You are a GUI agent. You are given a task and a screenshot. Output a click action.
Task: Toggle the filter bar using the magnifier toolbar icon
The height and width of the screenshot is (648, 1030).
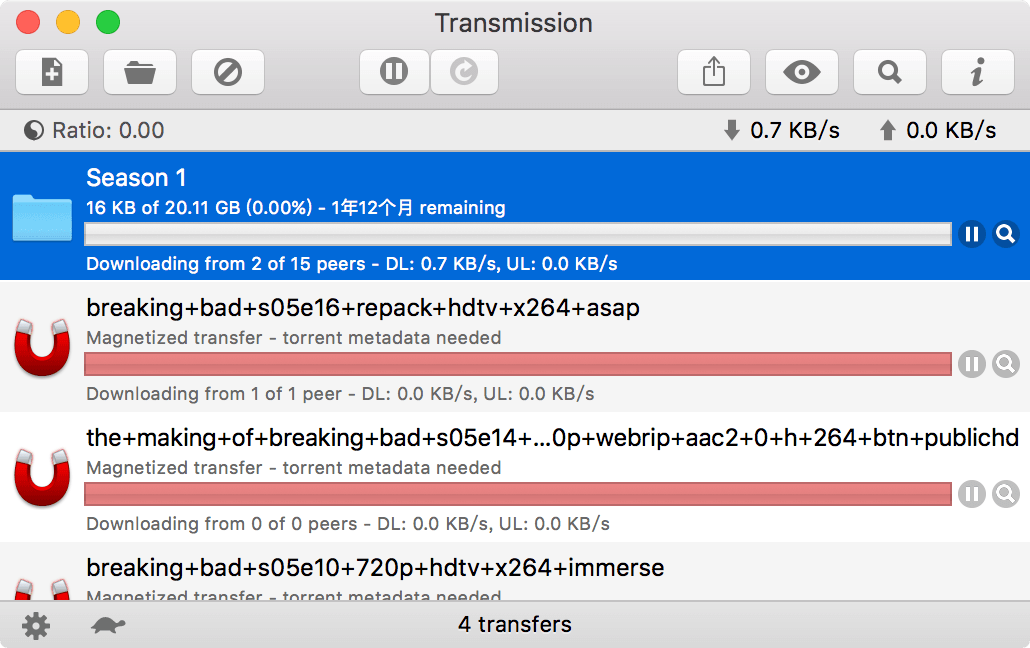coord(890,72)
